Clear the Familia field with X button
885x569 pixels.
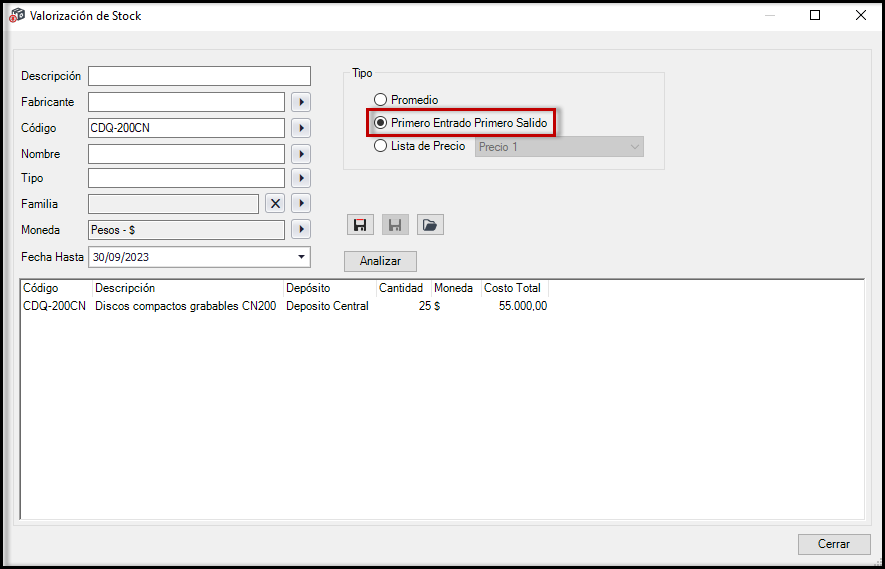[275, 203]
